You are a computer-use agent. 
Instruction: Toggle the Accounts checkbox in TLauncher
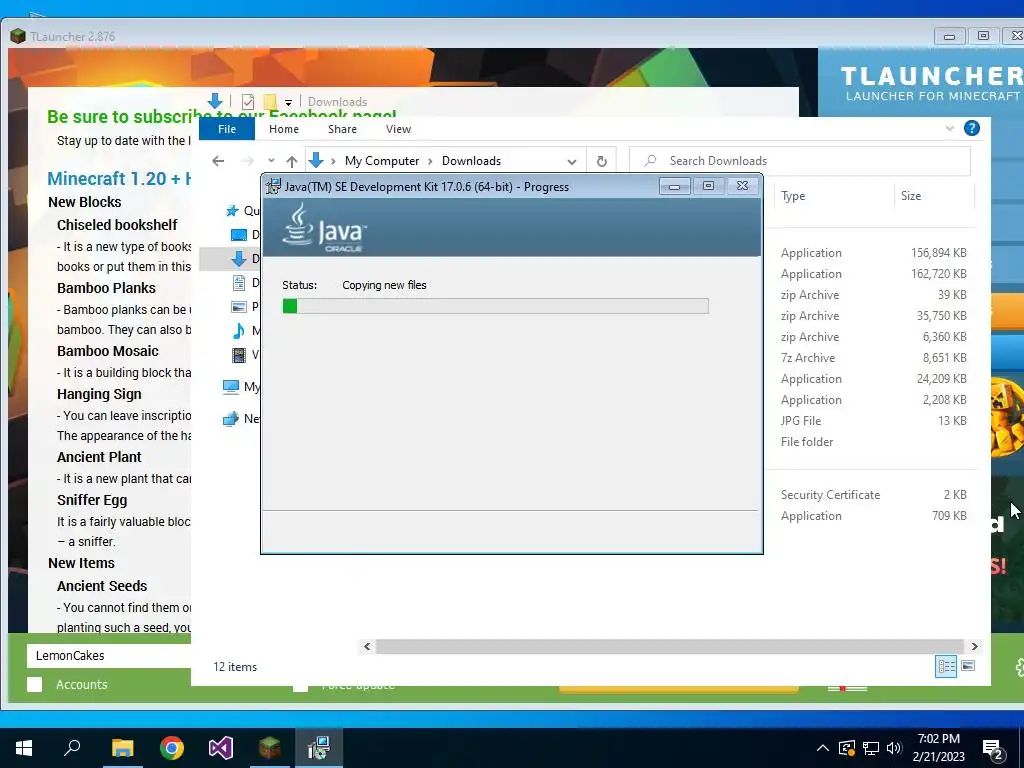(x=35, y=684)
